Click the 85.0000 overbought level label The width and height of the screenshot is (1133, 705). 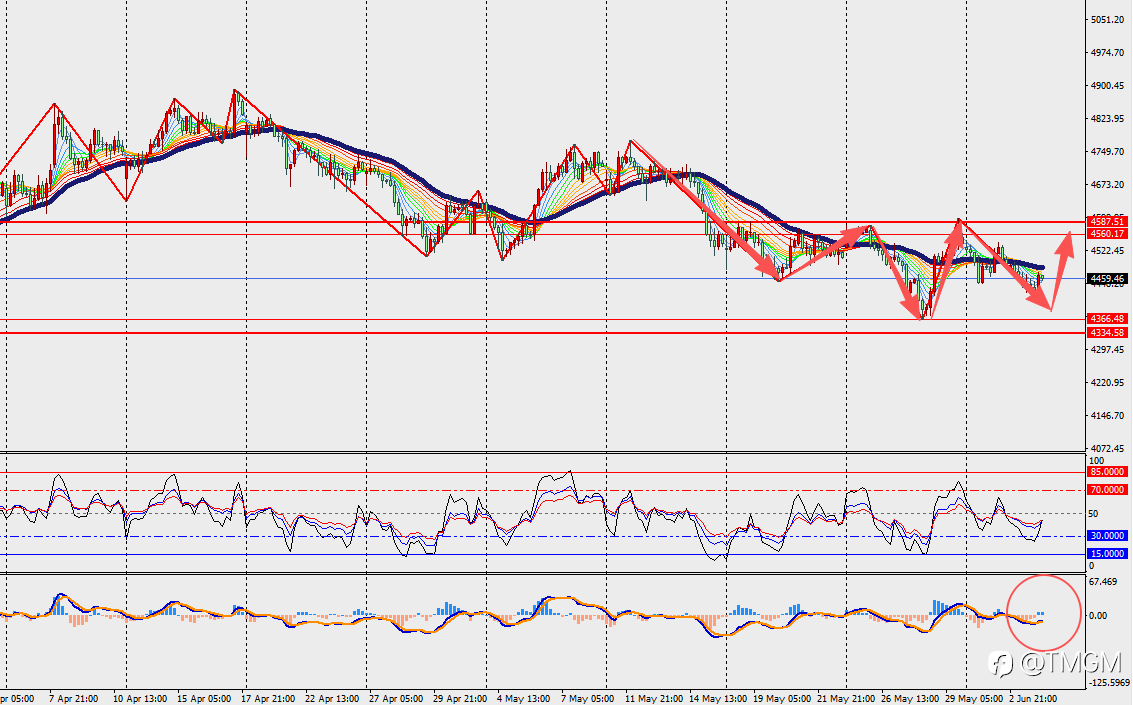(1107, 472)
